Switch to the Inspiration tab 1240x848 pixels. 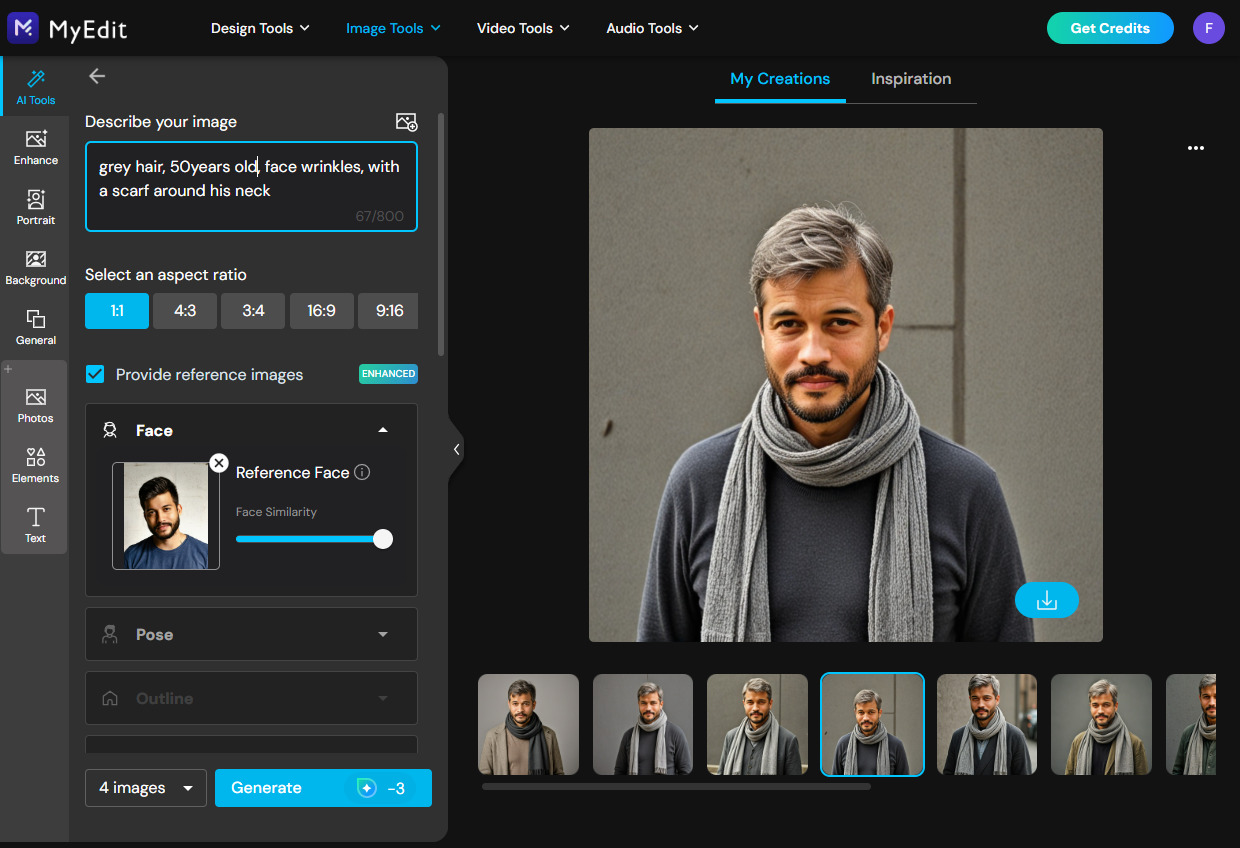pos(911,79)
